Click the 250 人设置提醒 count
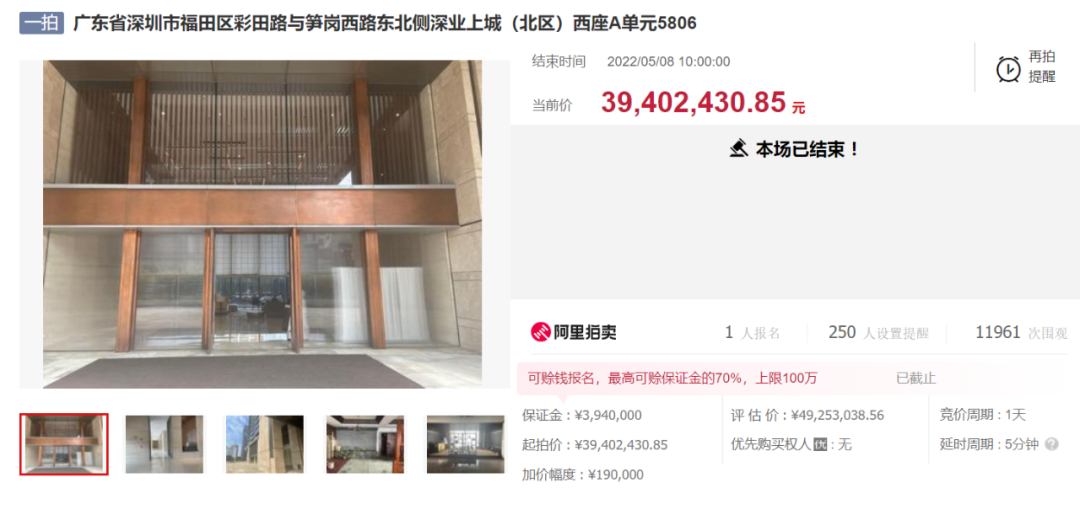1080x510 pixels. (878, 333)
